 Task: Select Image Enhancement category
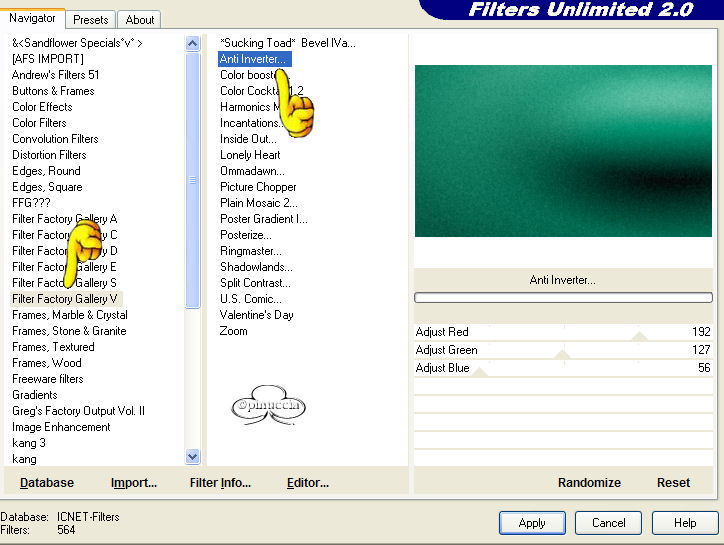click(x=61, y=427)
